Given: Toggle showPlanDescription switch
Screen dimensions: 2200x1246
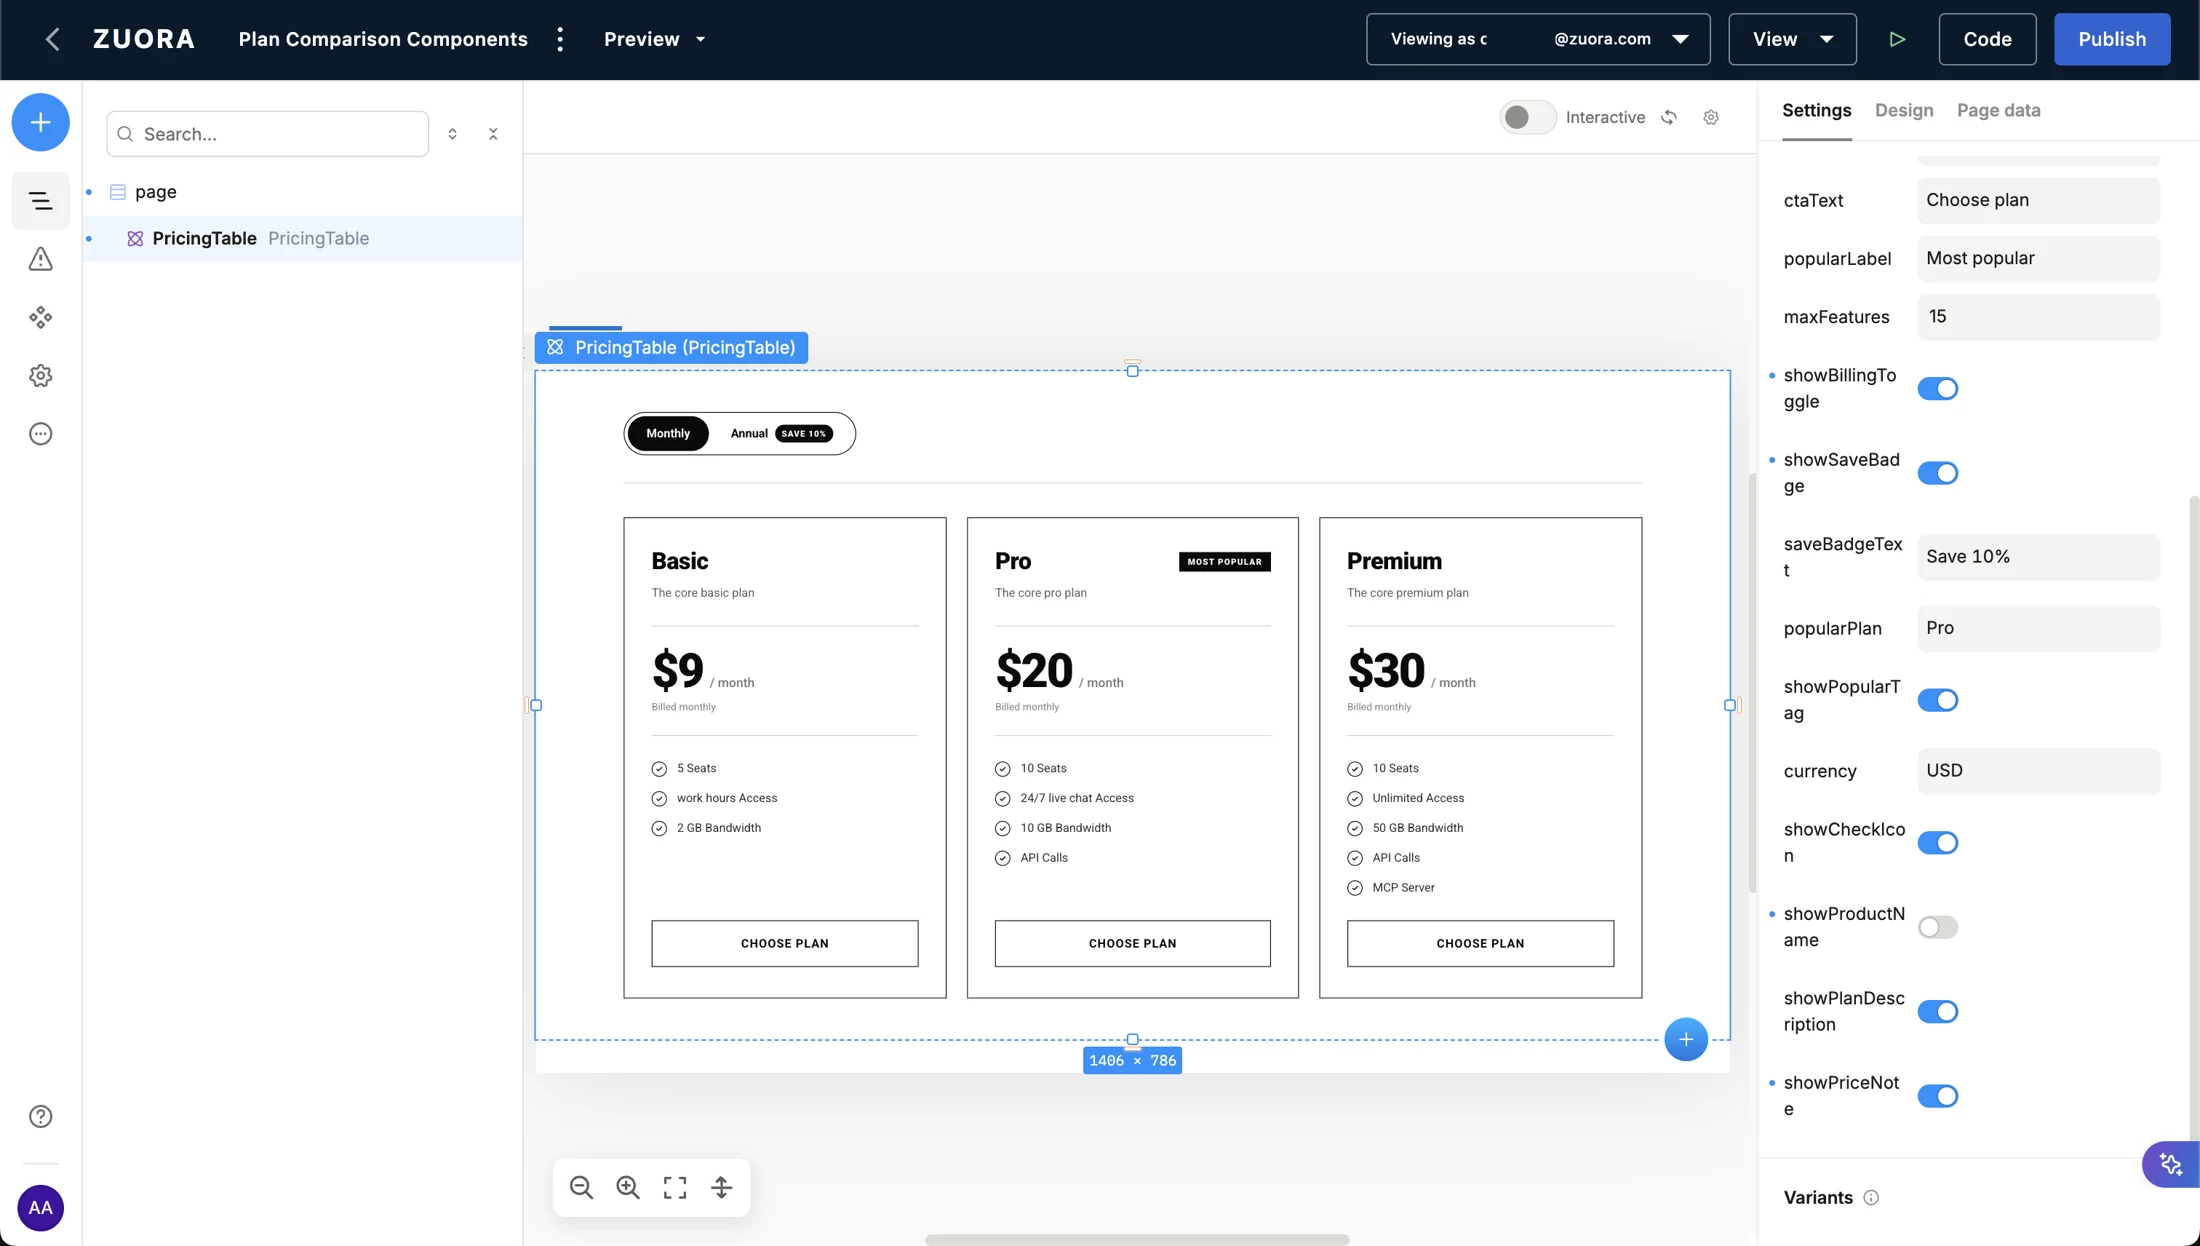Looking at the screenshot, I should (x=1938, y=1012).
